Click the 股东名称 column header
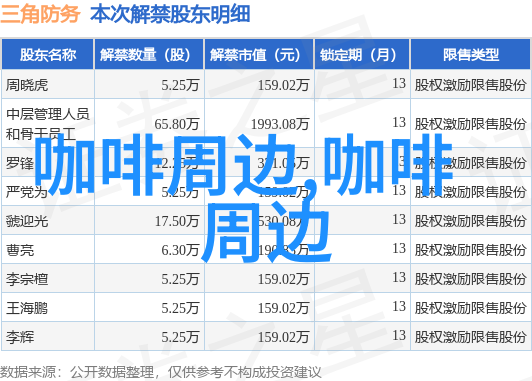The width and height of the screenshot is (532, 381). point(48,55)
